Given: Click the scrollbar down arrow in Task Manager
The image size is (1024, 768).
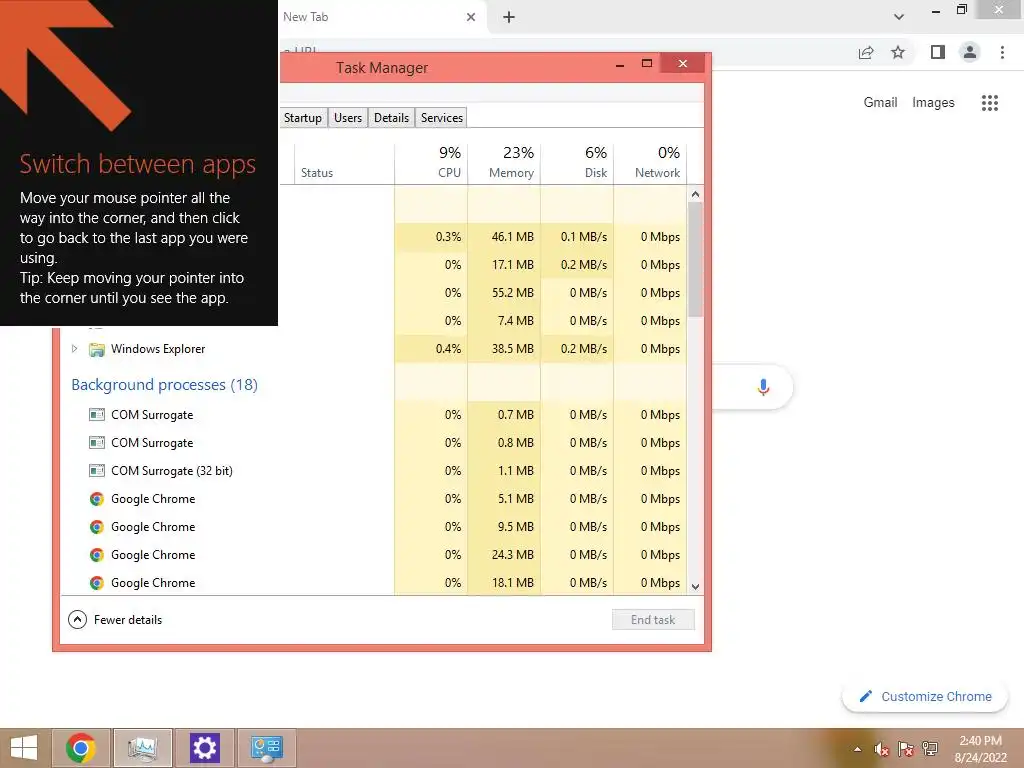Looking at the screenshot, I should tap(696, 586).
